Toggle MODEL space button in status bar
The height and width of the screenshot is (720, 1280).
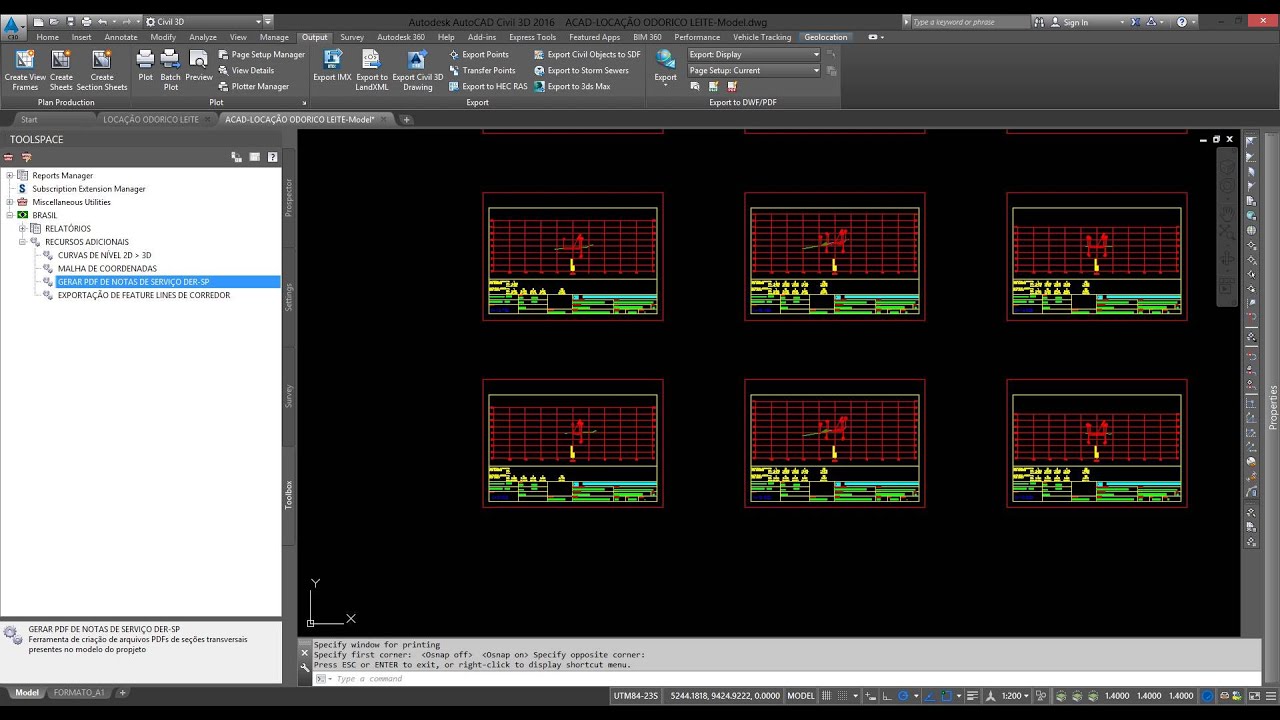[801, 696]
